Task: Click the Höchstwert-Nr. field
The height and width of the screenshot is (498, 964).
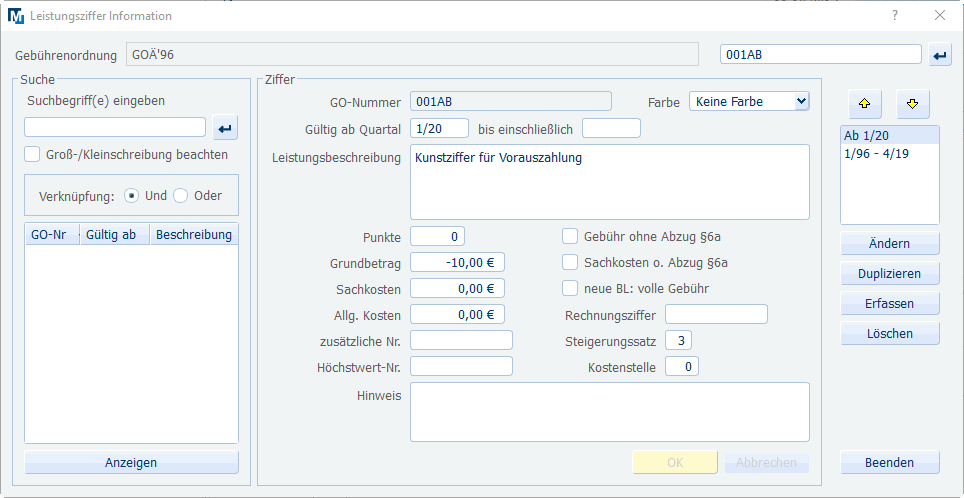Action: 461,366
